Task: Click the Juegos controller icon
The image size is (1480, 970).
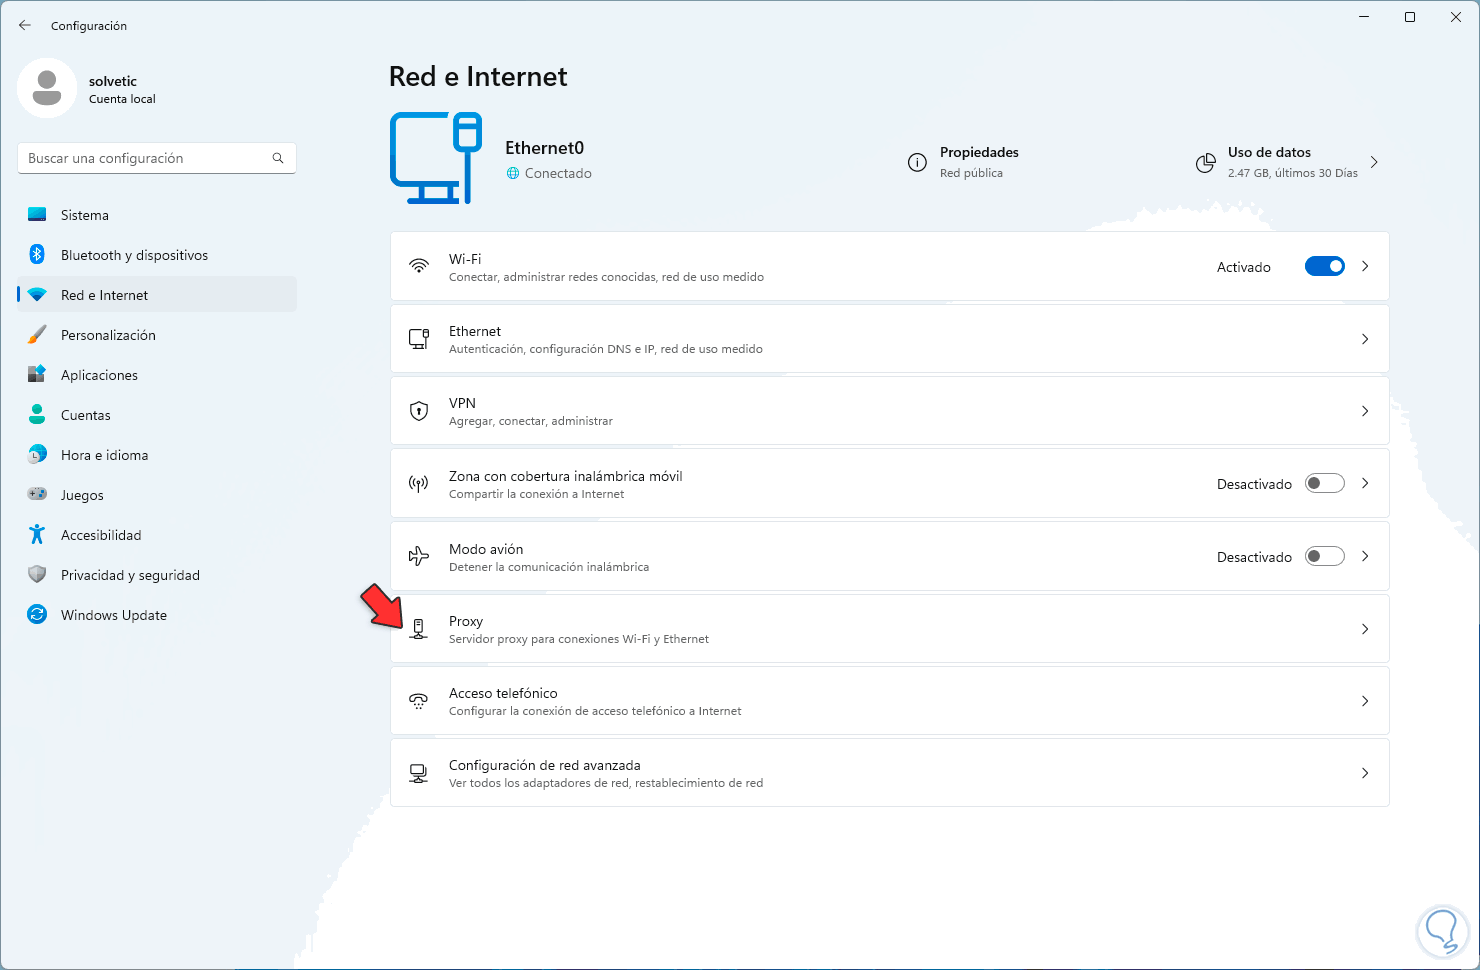Action: [x=37, y=495]
